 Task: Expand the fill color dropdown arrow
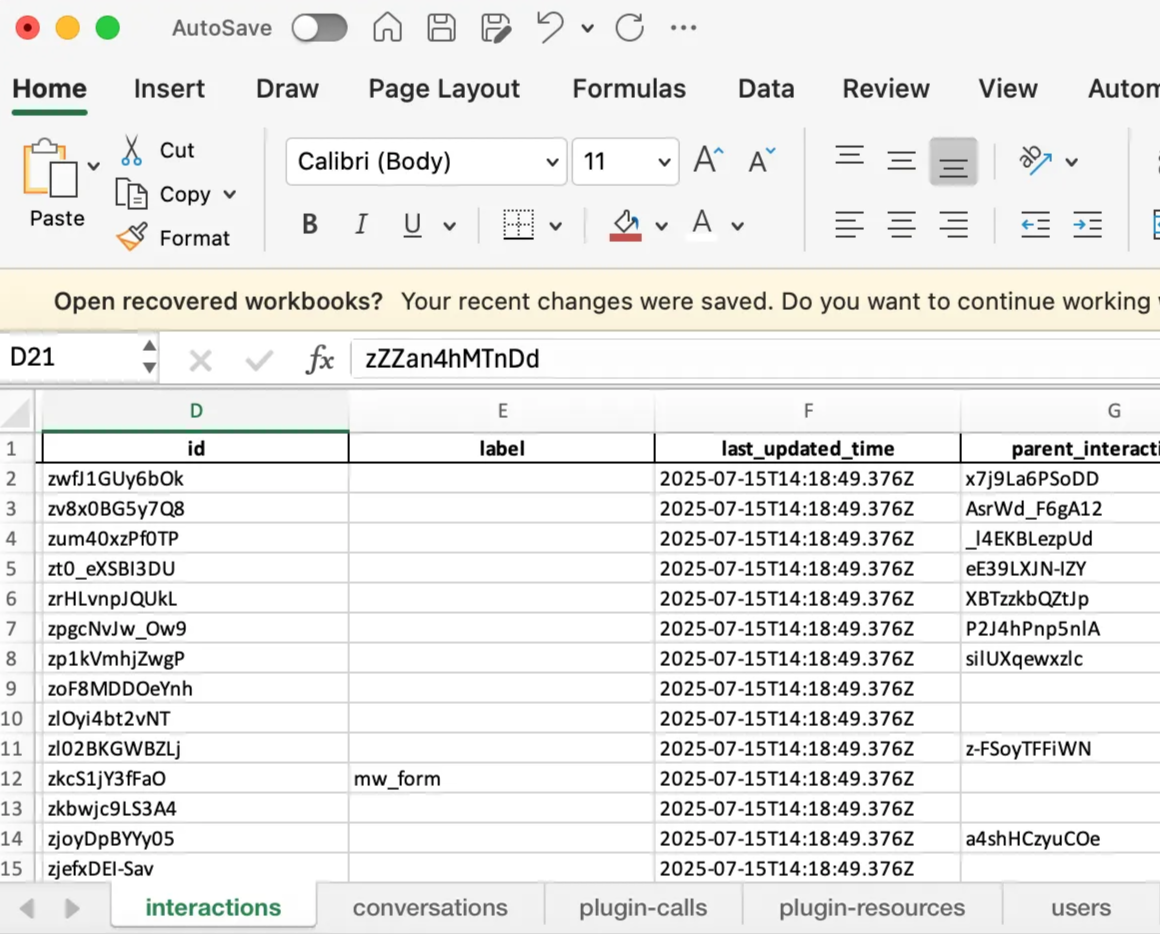pos(661,226)
